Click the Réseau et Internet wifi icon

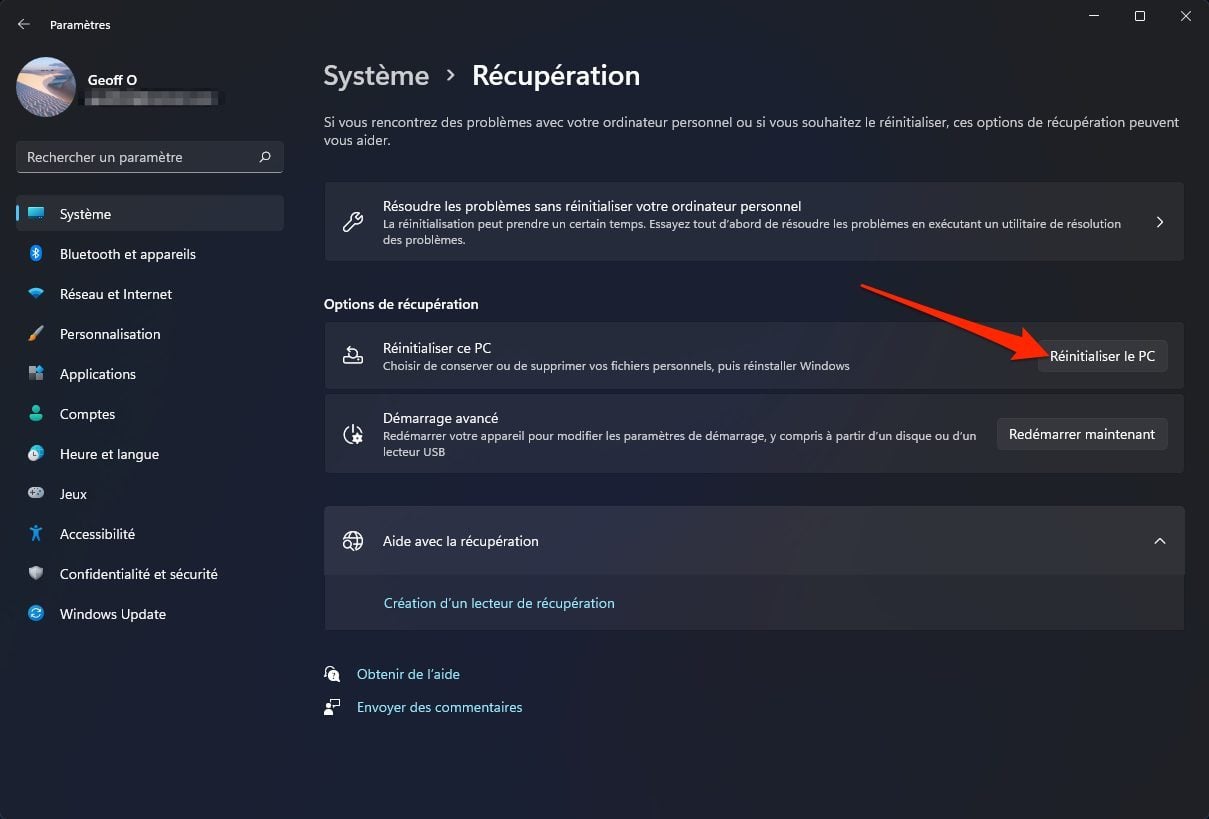(x=36, y=294)
